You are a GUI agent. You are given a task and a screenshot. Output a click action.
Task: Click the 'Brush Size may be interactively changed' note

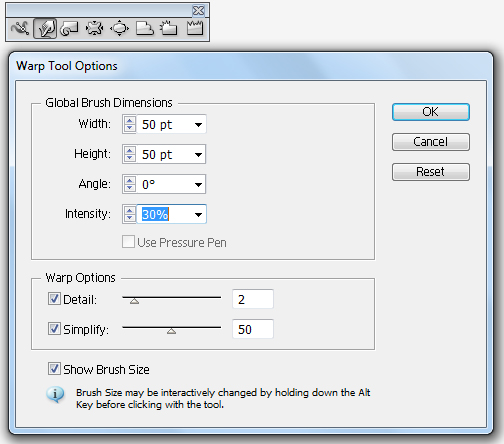pos(223,398)
